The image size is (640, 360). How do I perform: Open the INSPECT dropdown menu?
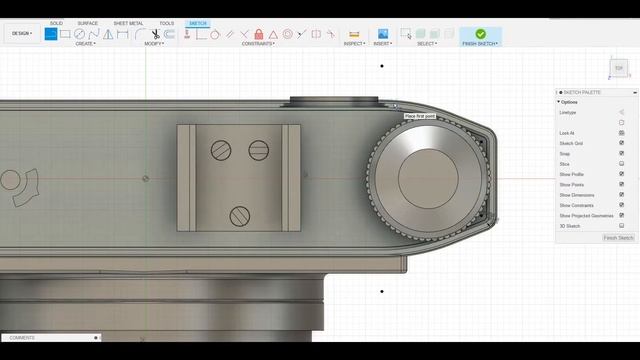pyautogui.click(x=354, y=44)
